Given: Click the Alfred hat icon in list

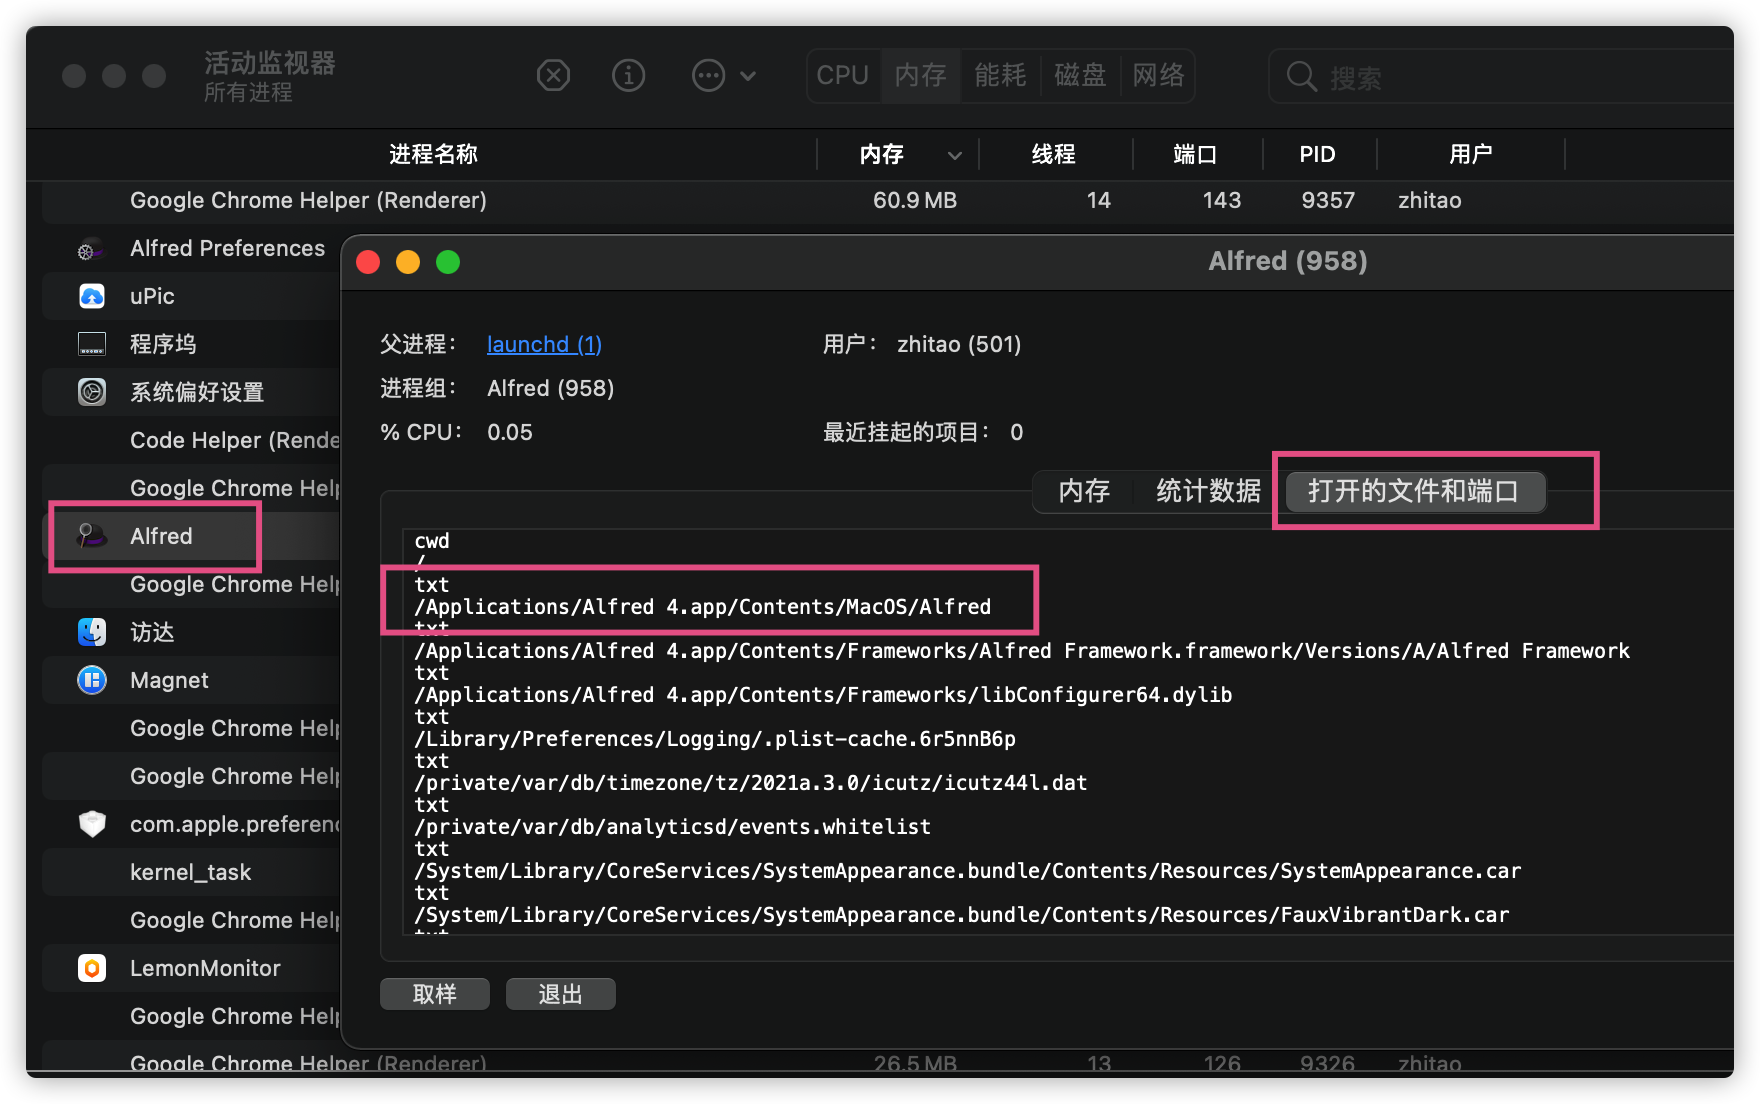Looking at the screenshot, I should [91, 536].
